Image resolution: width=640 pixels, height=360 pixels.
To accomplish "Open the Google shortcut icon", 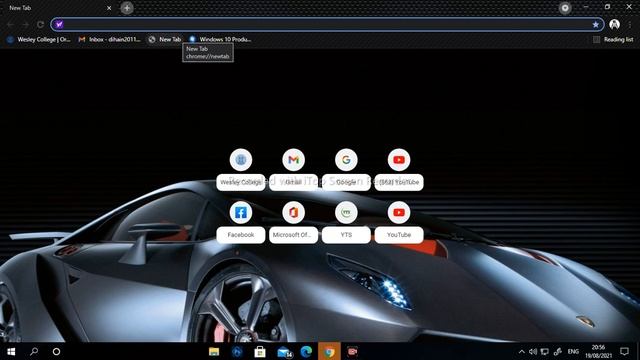I will [x=346, y=160].
